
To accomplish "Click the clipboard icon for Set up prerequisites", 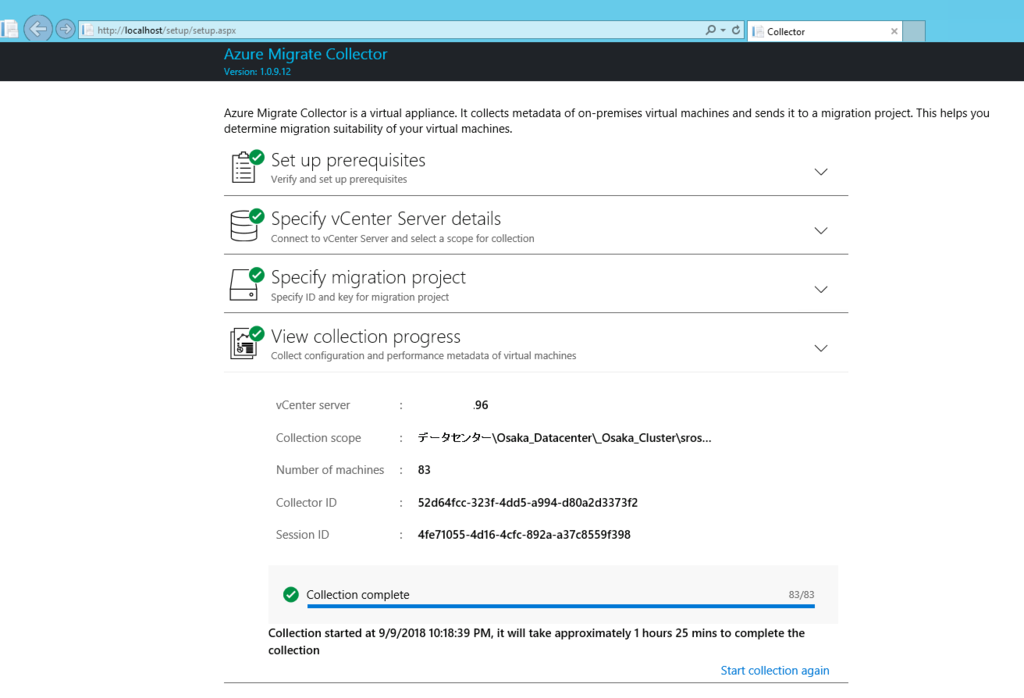I will pos(244,167).
